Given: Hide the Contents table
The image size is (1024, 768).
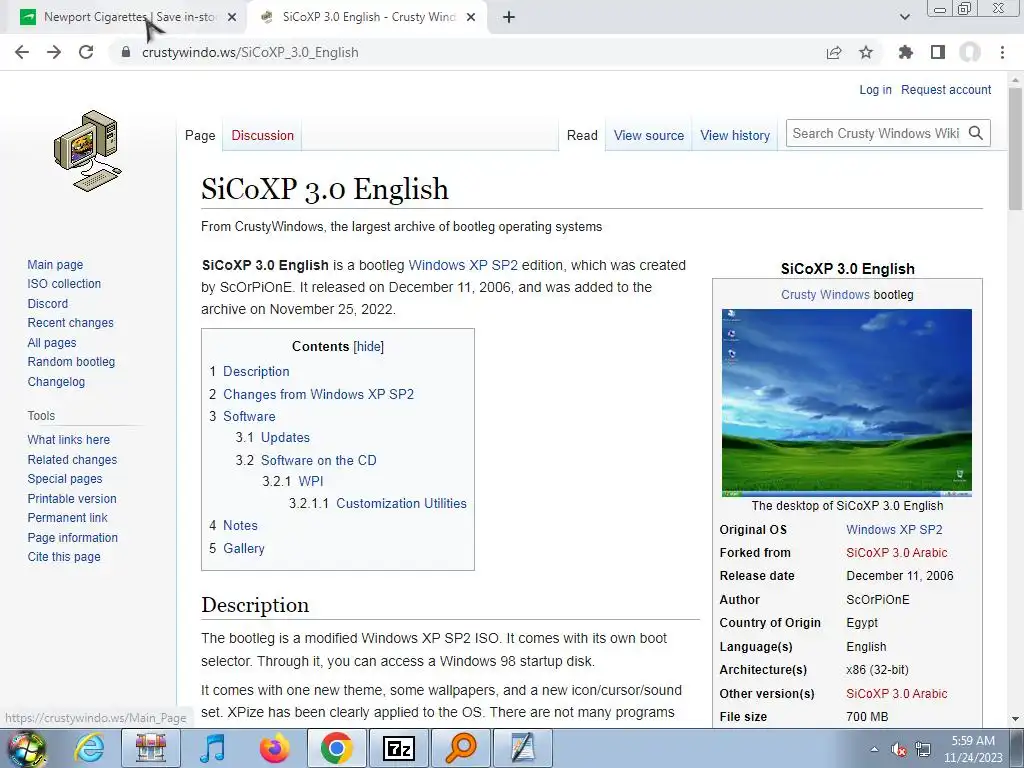Looking at the screenshot, I should pyautogui.click(x=368, y=347).
